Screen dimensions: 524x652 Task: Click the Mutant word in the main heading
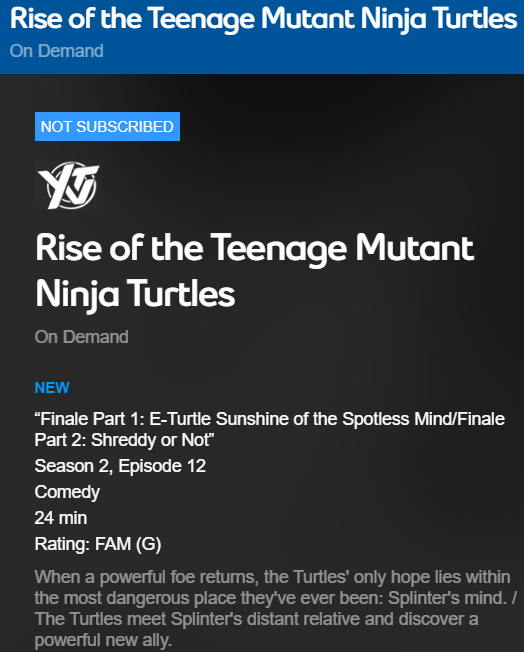tap(414, 249)
